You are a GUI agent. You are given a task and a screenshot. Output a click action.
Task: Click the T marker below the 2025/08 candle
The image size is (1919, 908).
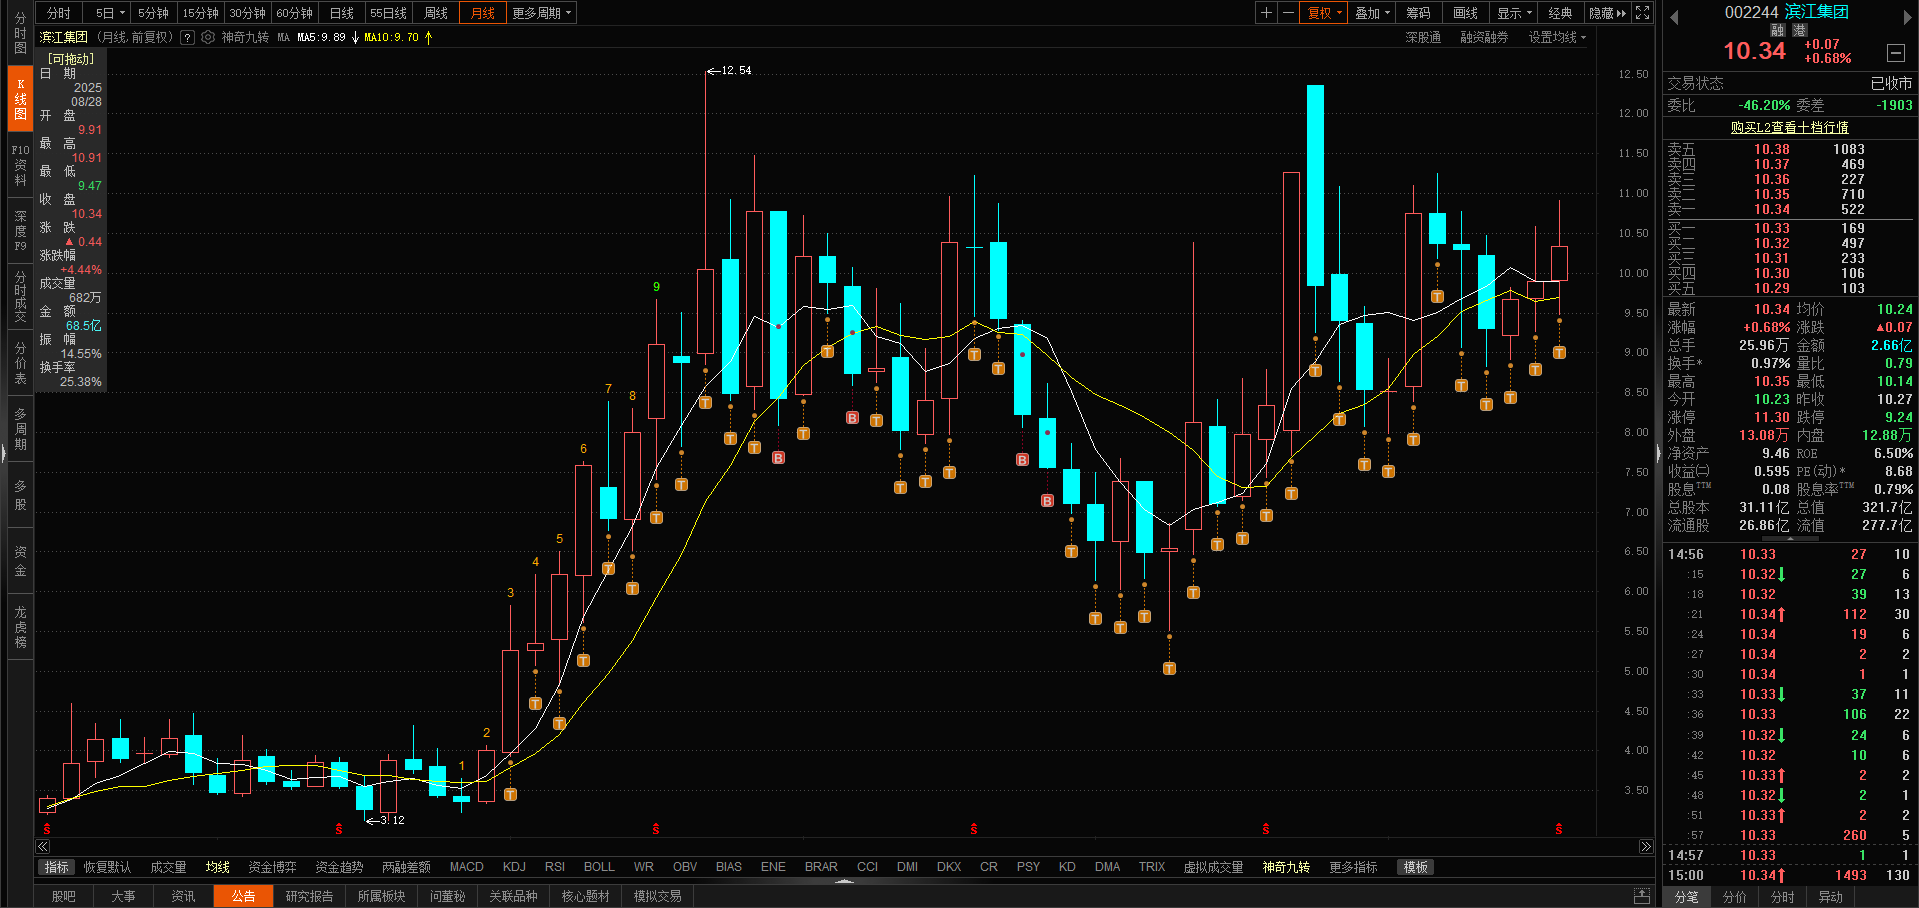[x=1559, y=352]
